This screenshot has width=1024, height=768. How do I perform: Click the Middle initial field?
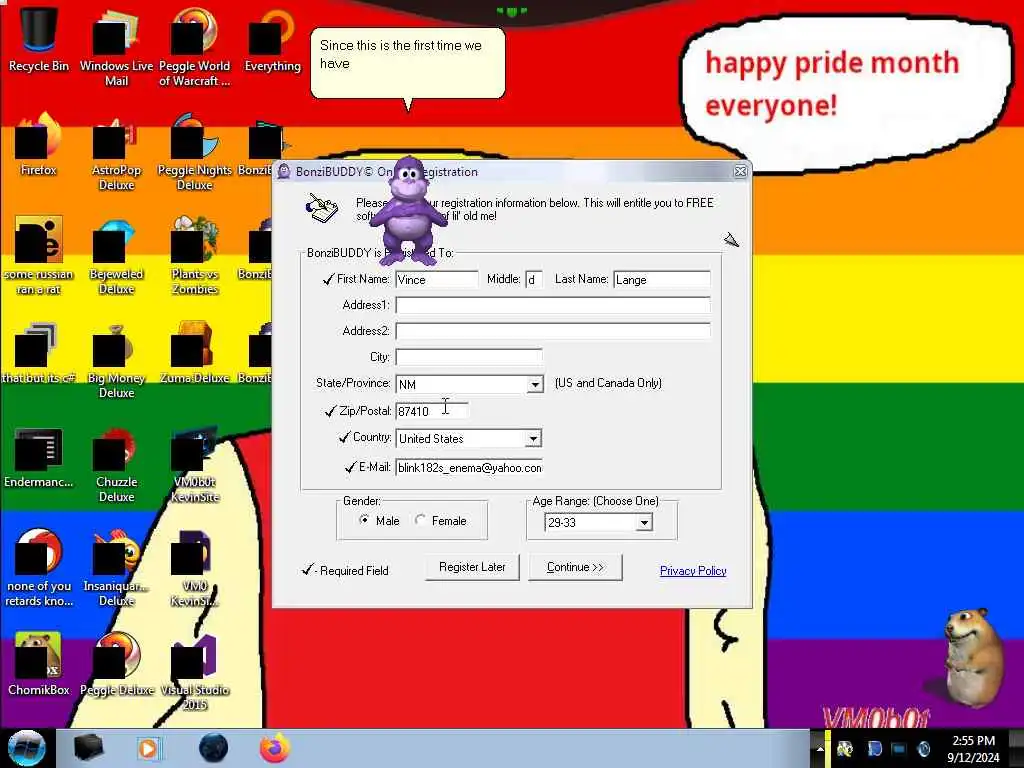pos(534,280)
